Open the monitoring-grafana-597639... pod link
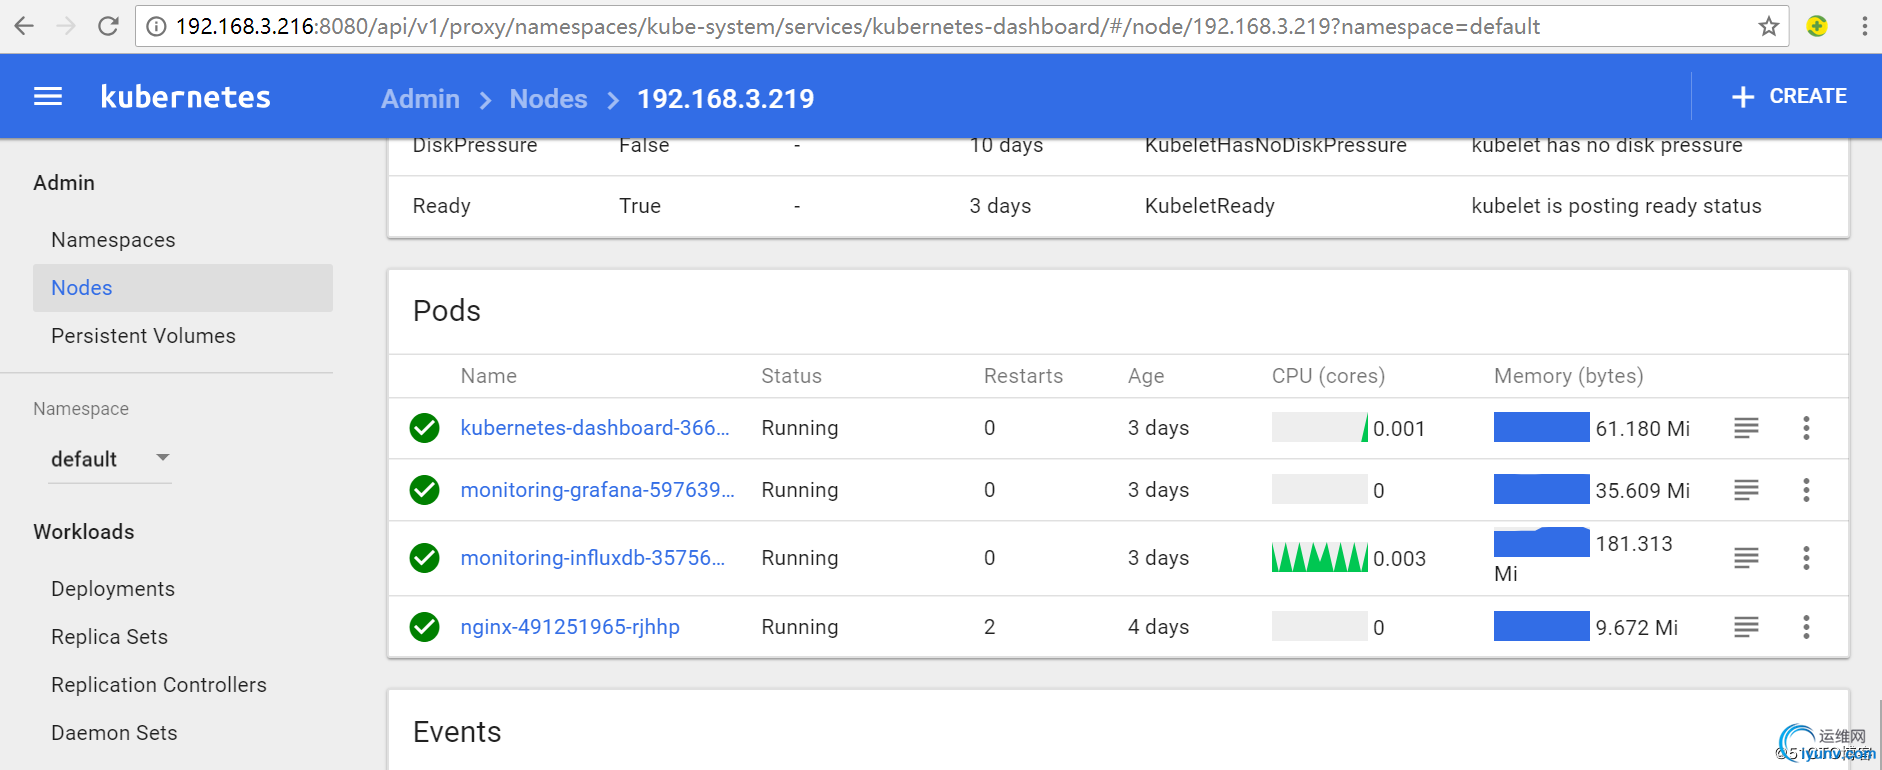Image resolution: width=1882 pixels, height=770 pixels. 597,490
